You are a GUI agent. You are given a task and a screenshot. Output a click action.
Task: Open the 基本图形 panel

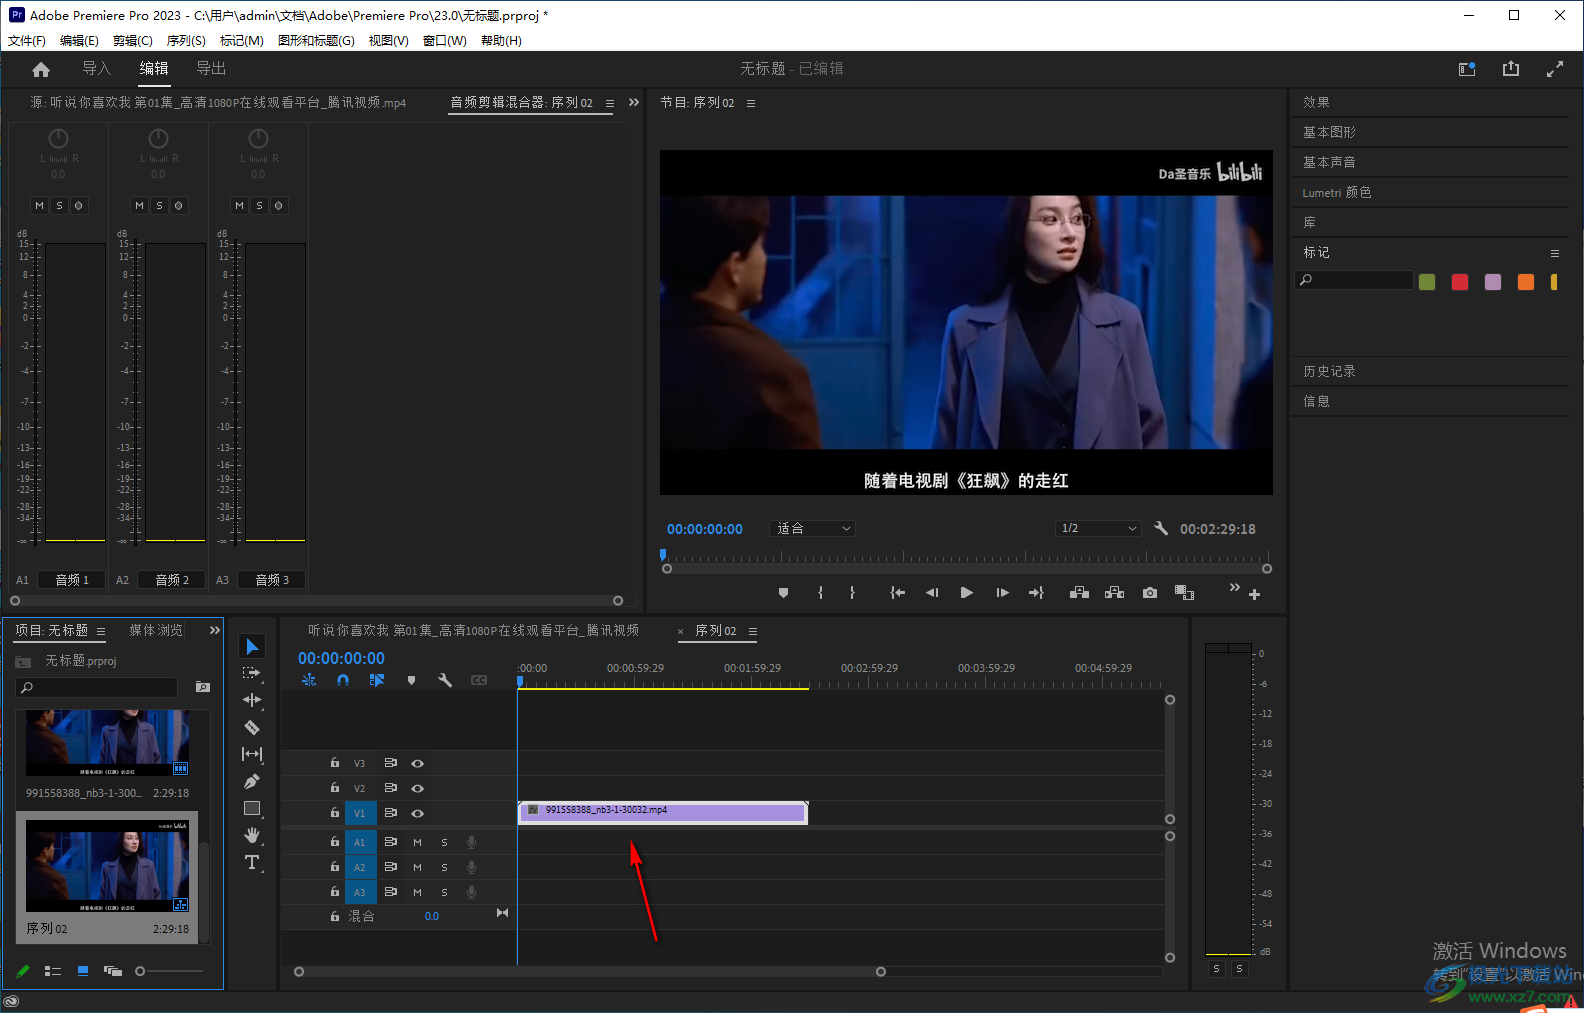[1329, 132]
